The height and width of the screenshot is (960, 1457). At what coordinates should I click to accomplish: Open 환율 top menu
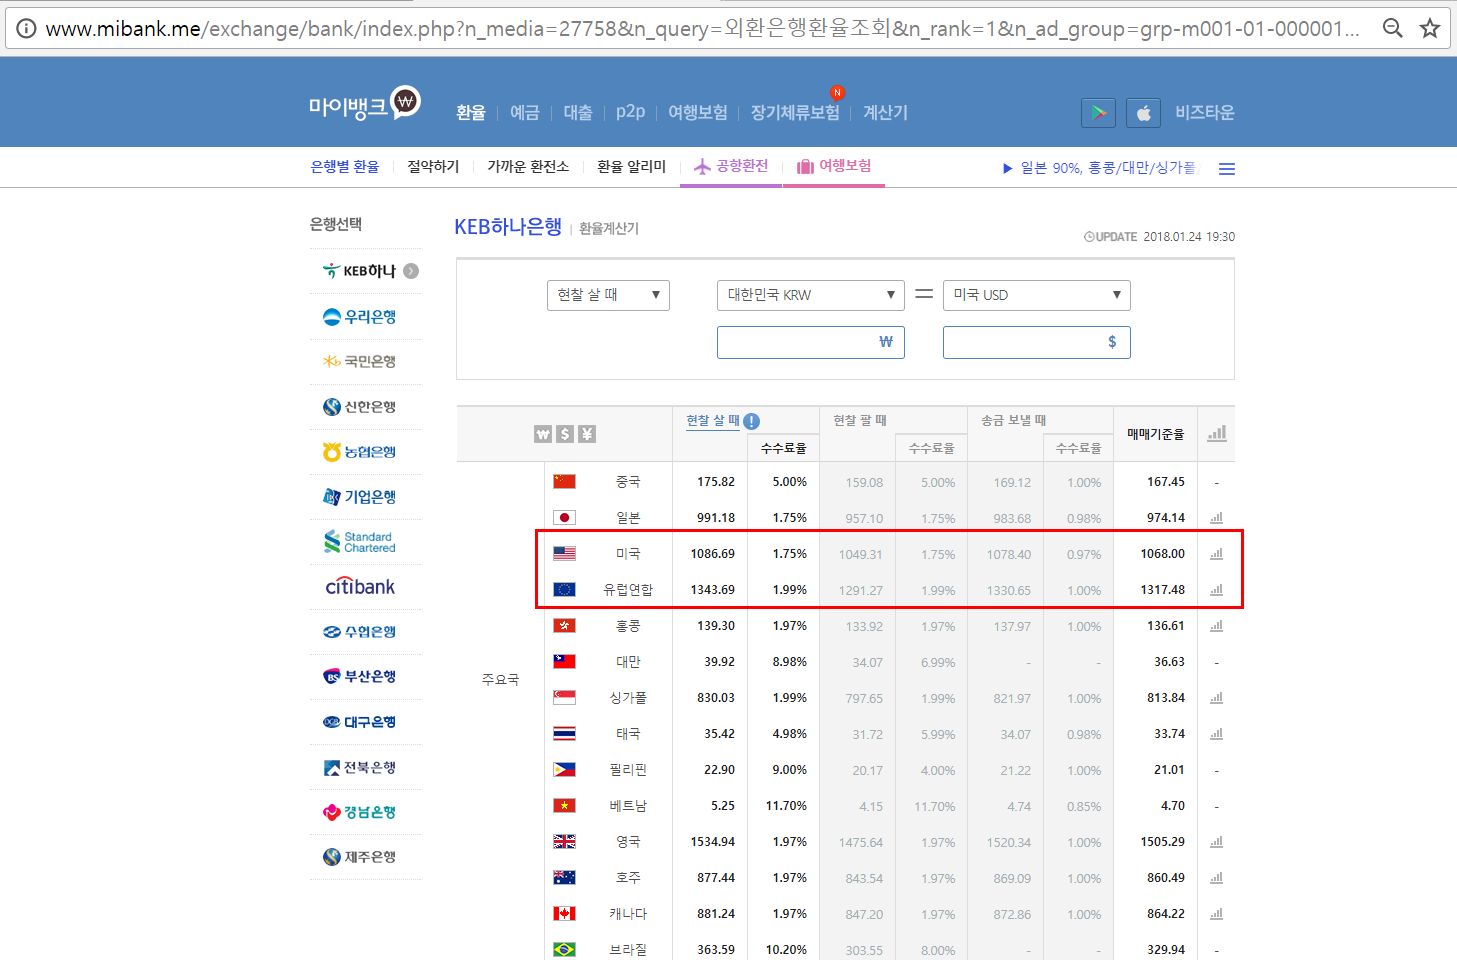click(471, 113)
